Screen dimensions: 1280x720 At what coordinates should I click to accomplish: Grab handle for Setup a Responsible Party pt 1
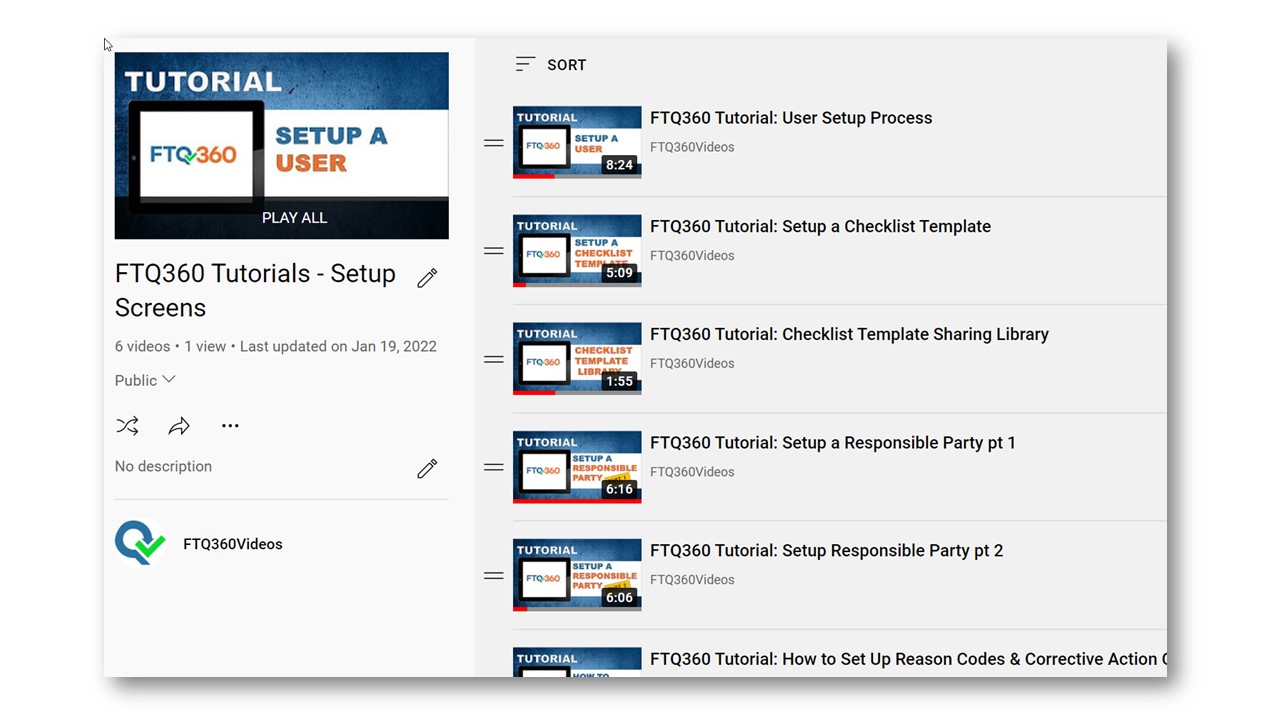pos(493,467)
